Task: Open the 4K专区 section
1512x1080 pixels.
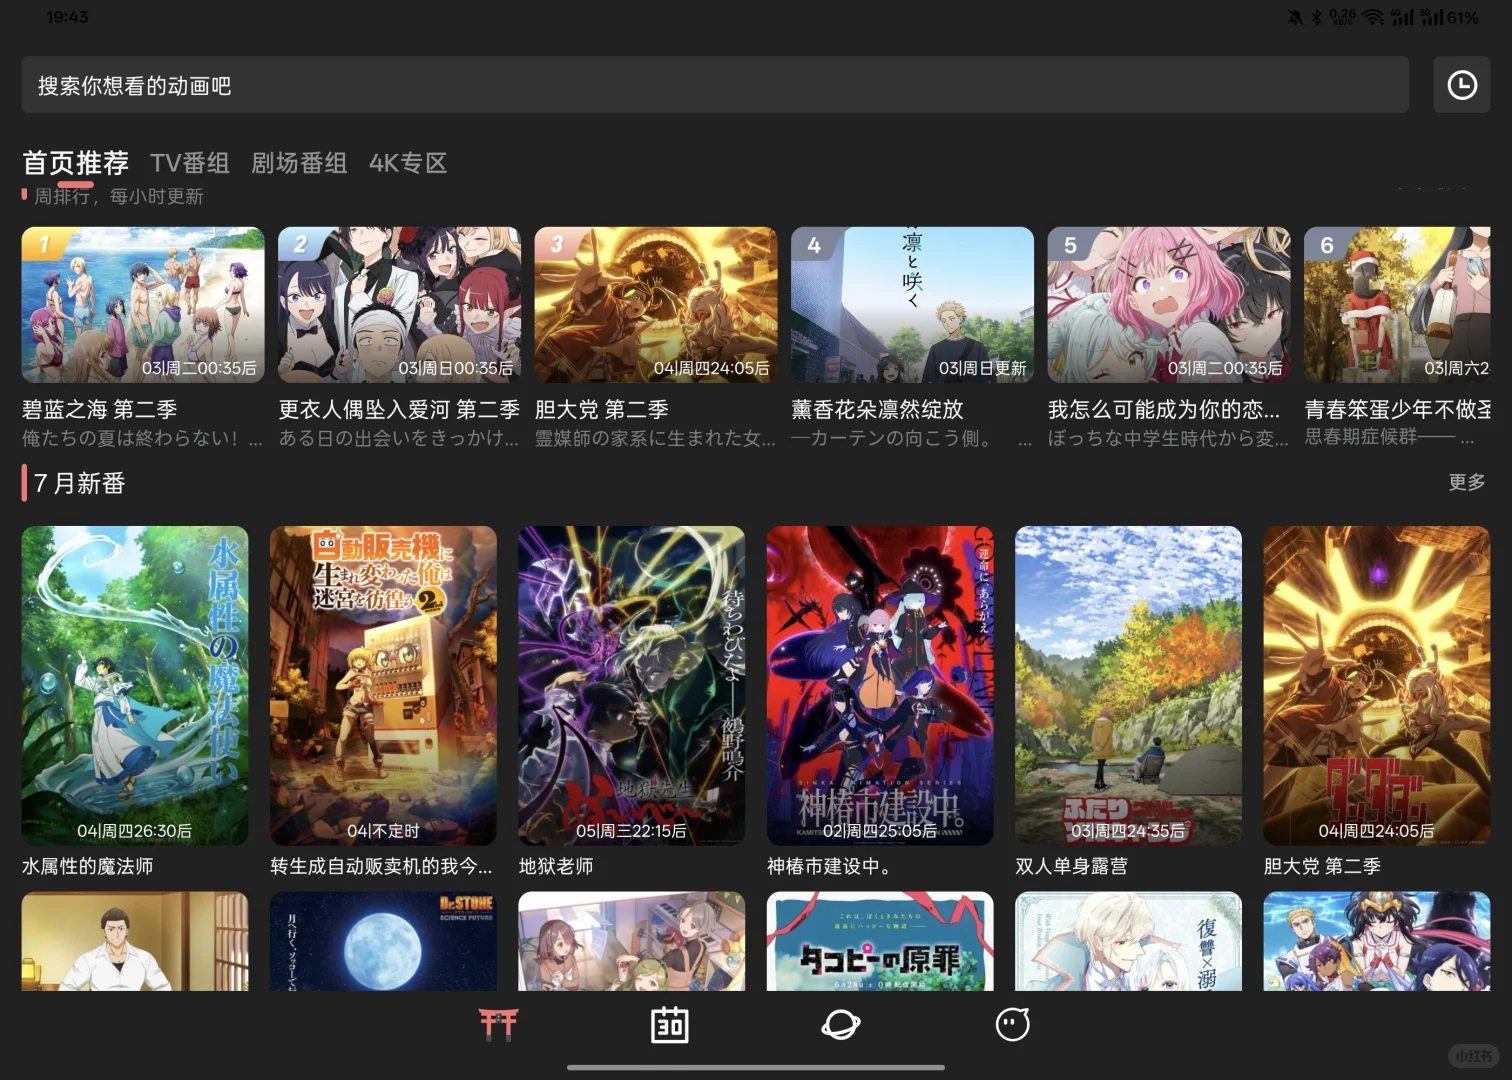Action: [x=408, y=163]
